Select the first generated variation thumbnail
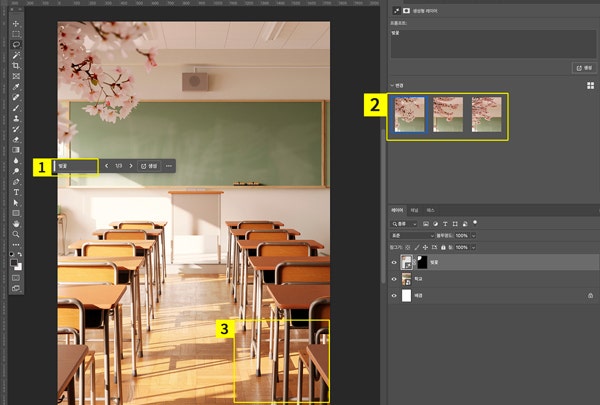Image resolution: width=600 pixels, height=405 pixels. pyautogui.click(x=409, y=114)
